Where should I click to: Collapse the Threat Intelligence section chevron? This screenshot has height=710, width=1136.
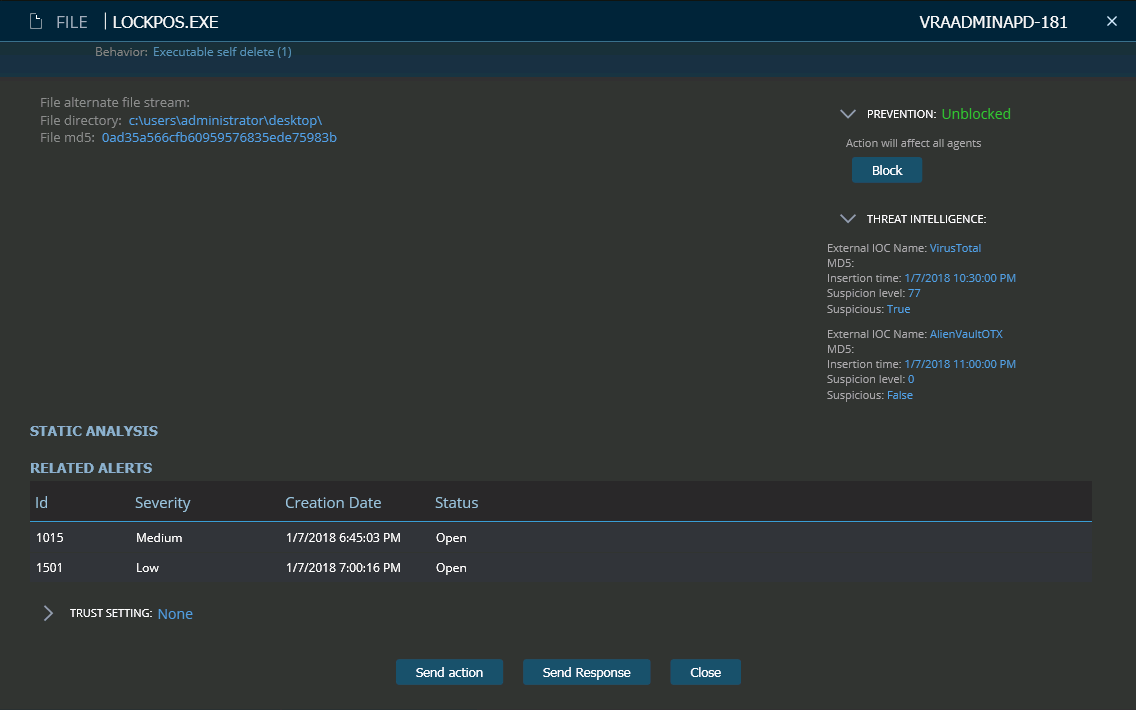click(848, 218)
